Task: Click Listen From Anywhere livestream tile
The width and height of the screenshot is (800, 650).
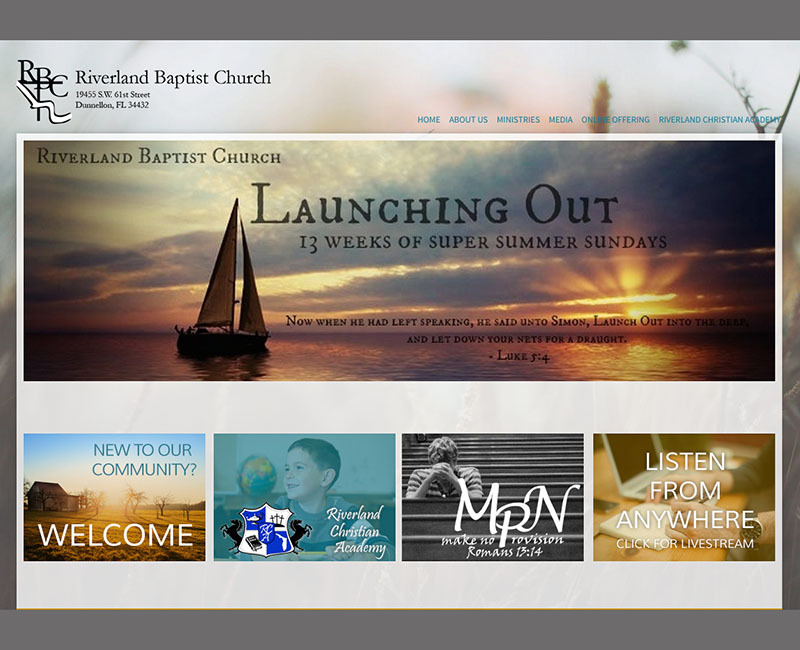Action: click(x=684, y=497)
